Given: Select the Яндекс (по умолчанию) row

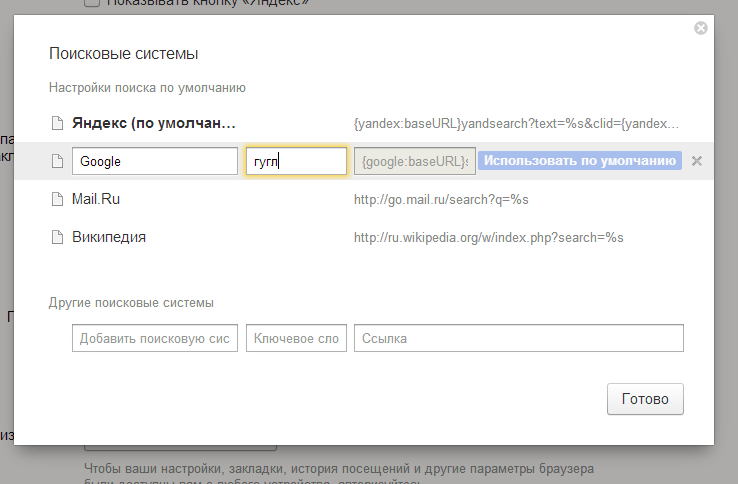Looking at the screenshot, I should click(x=364, y=123).
